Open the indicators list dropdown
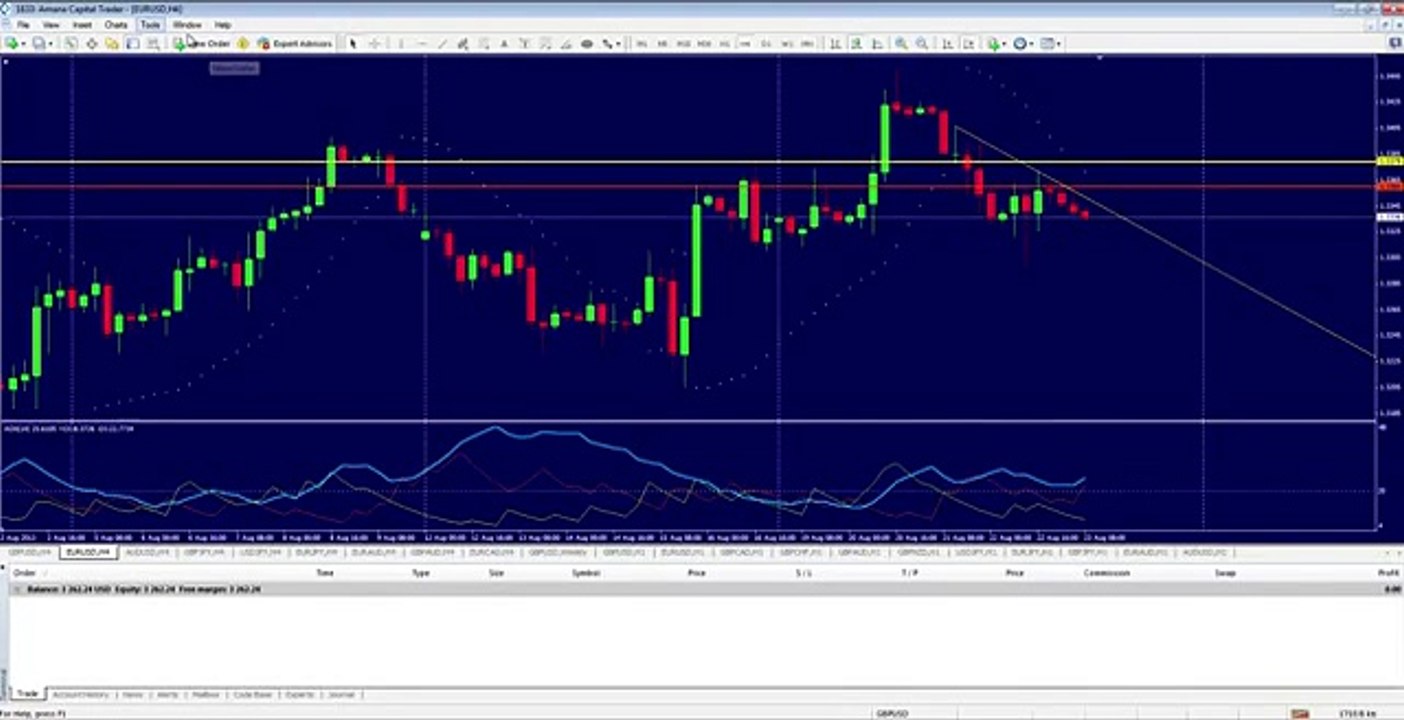The width and height of the screenshot is (1404, 720). 996,43
